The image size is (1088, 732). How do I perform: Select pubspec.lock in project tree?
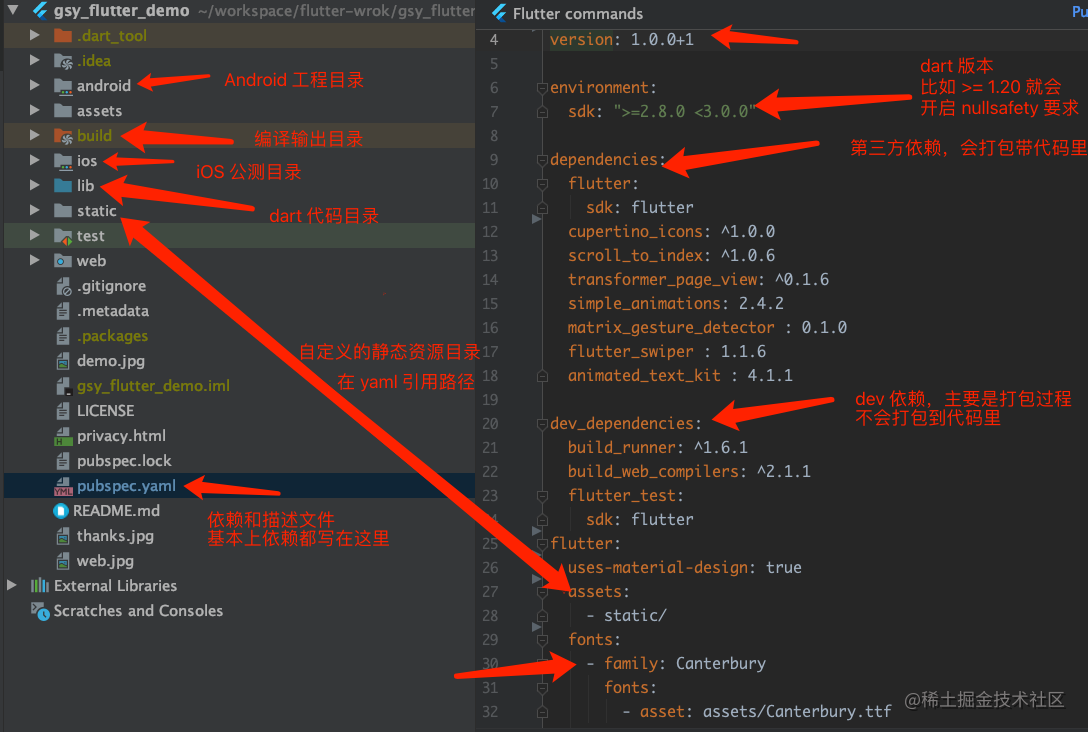124,461
